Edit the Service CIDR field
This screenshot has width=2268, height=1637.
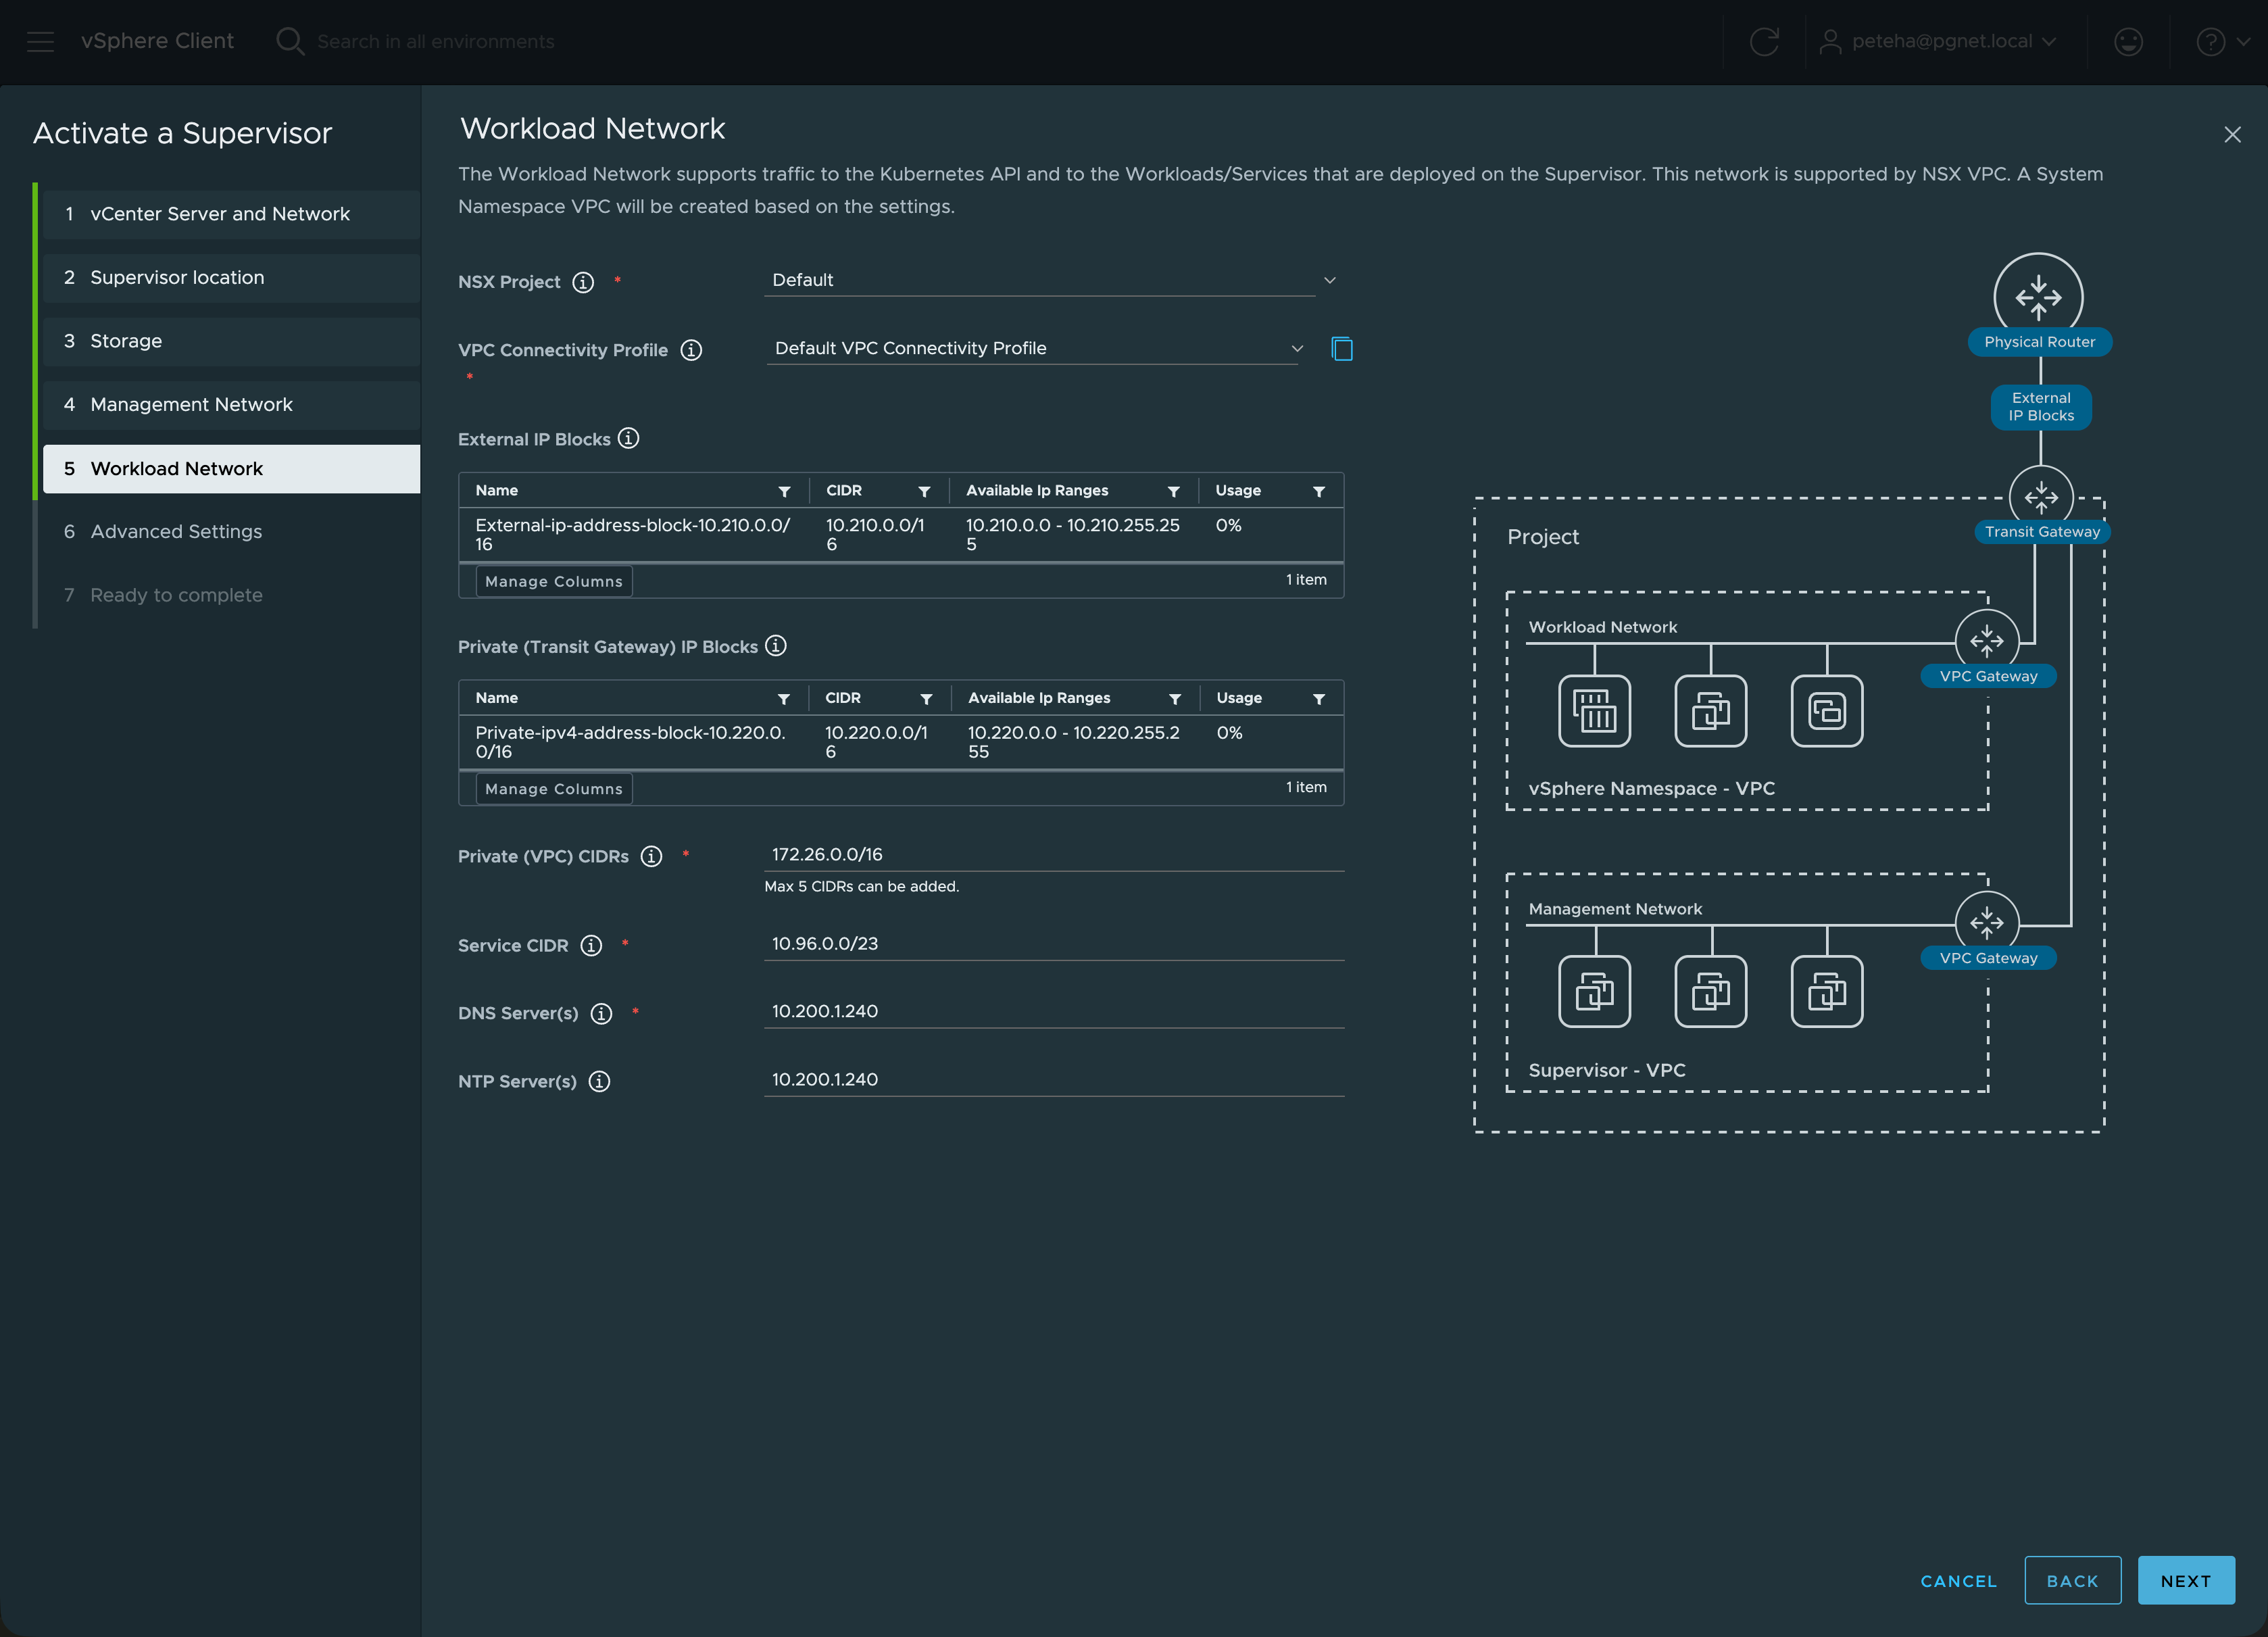coord(1054,944)
